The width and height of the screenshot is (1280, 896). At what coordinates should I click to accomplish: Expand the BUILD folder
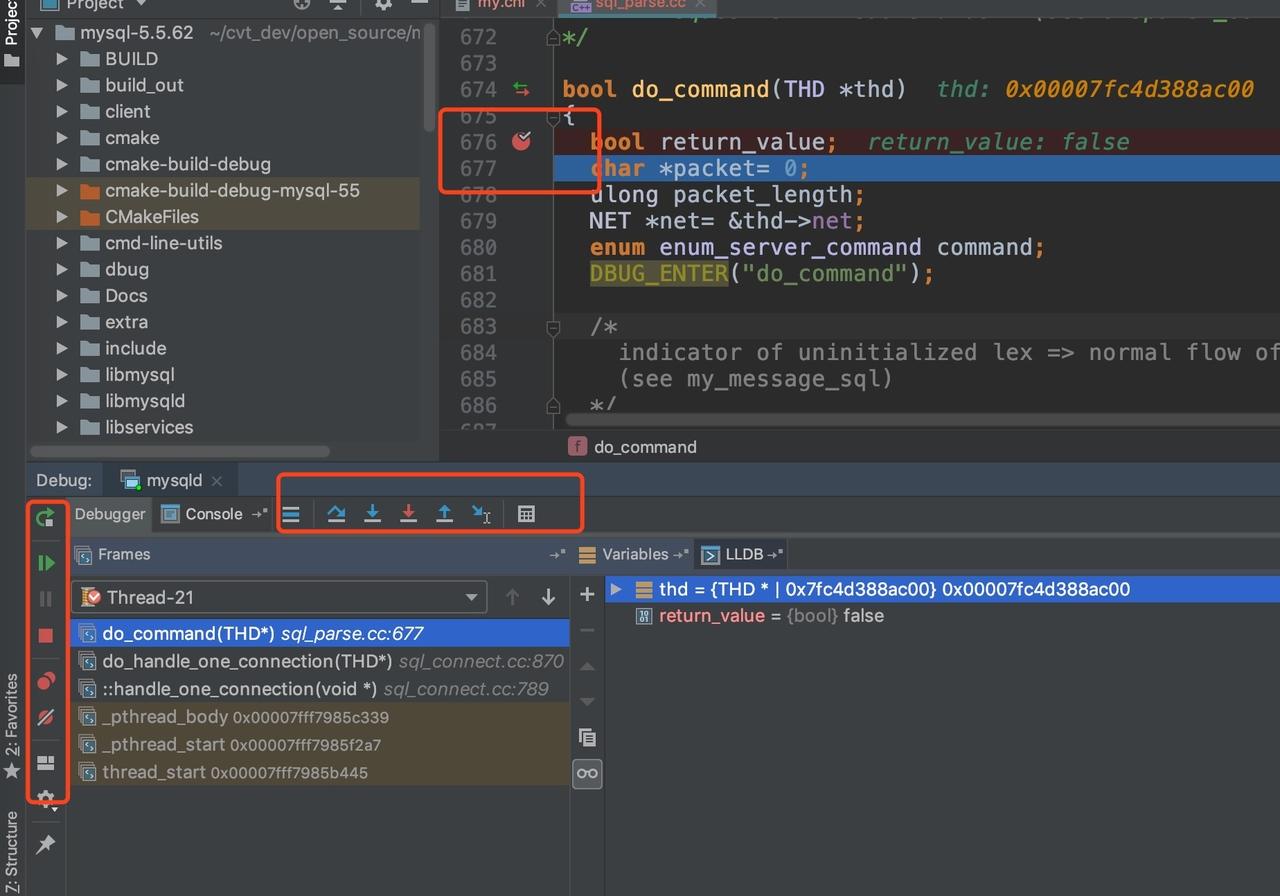pyautogui.click(x=62, y=59)
